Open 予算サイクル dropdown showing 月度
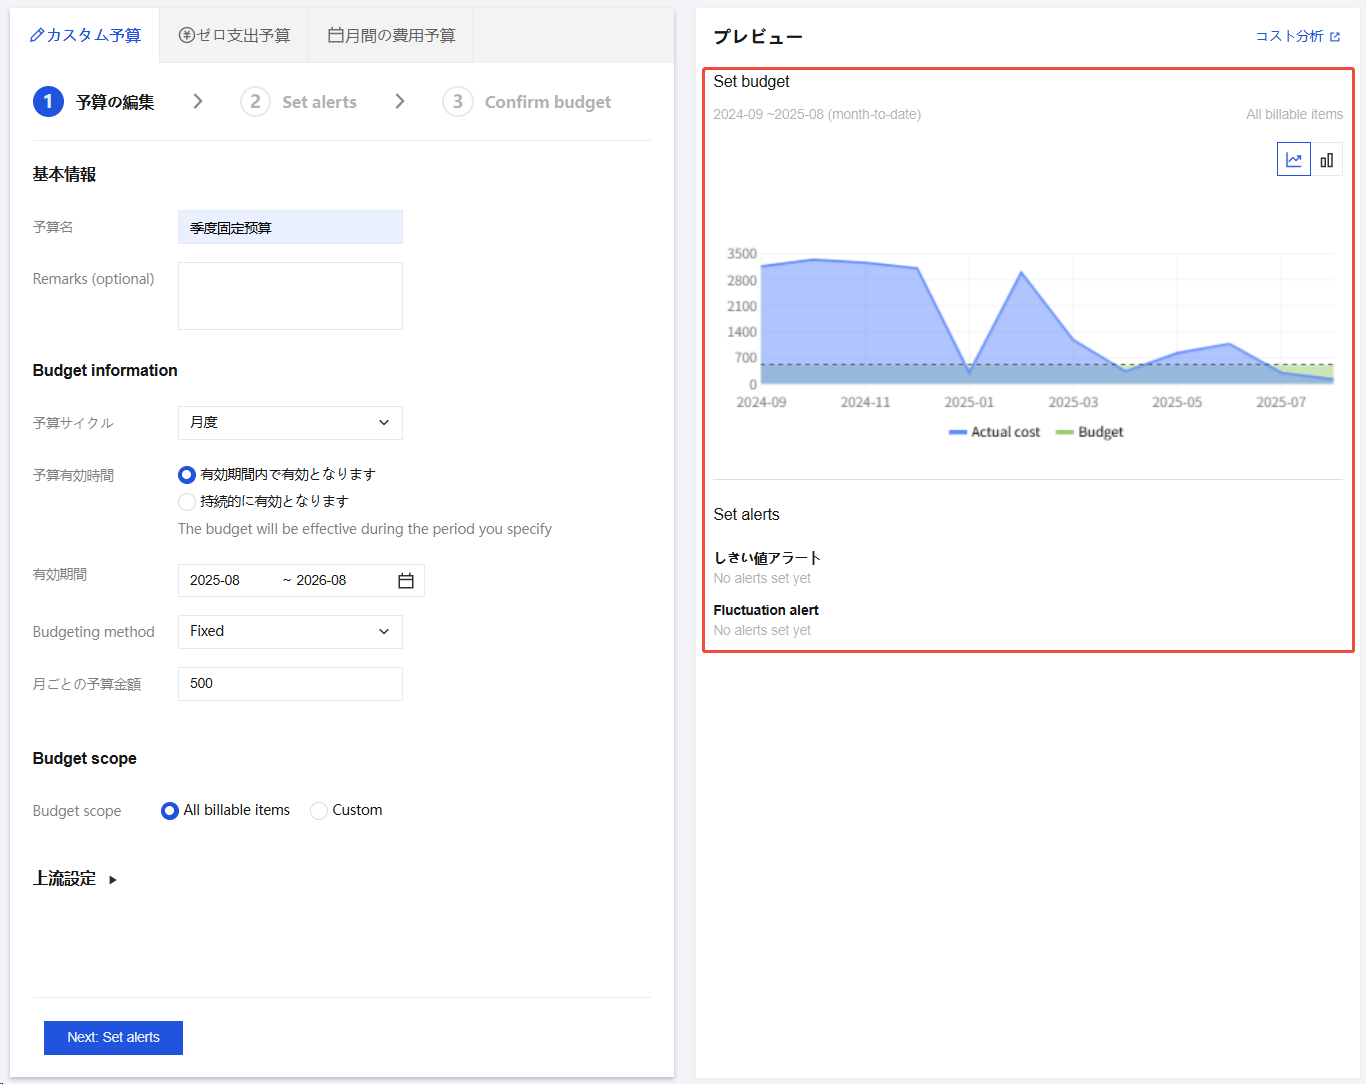 point(290,423)
